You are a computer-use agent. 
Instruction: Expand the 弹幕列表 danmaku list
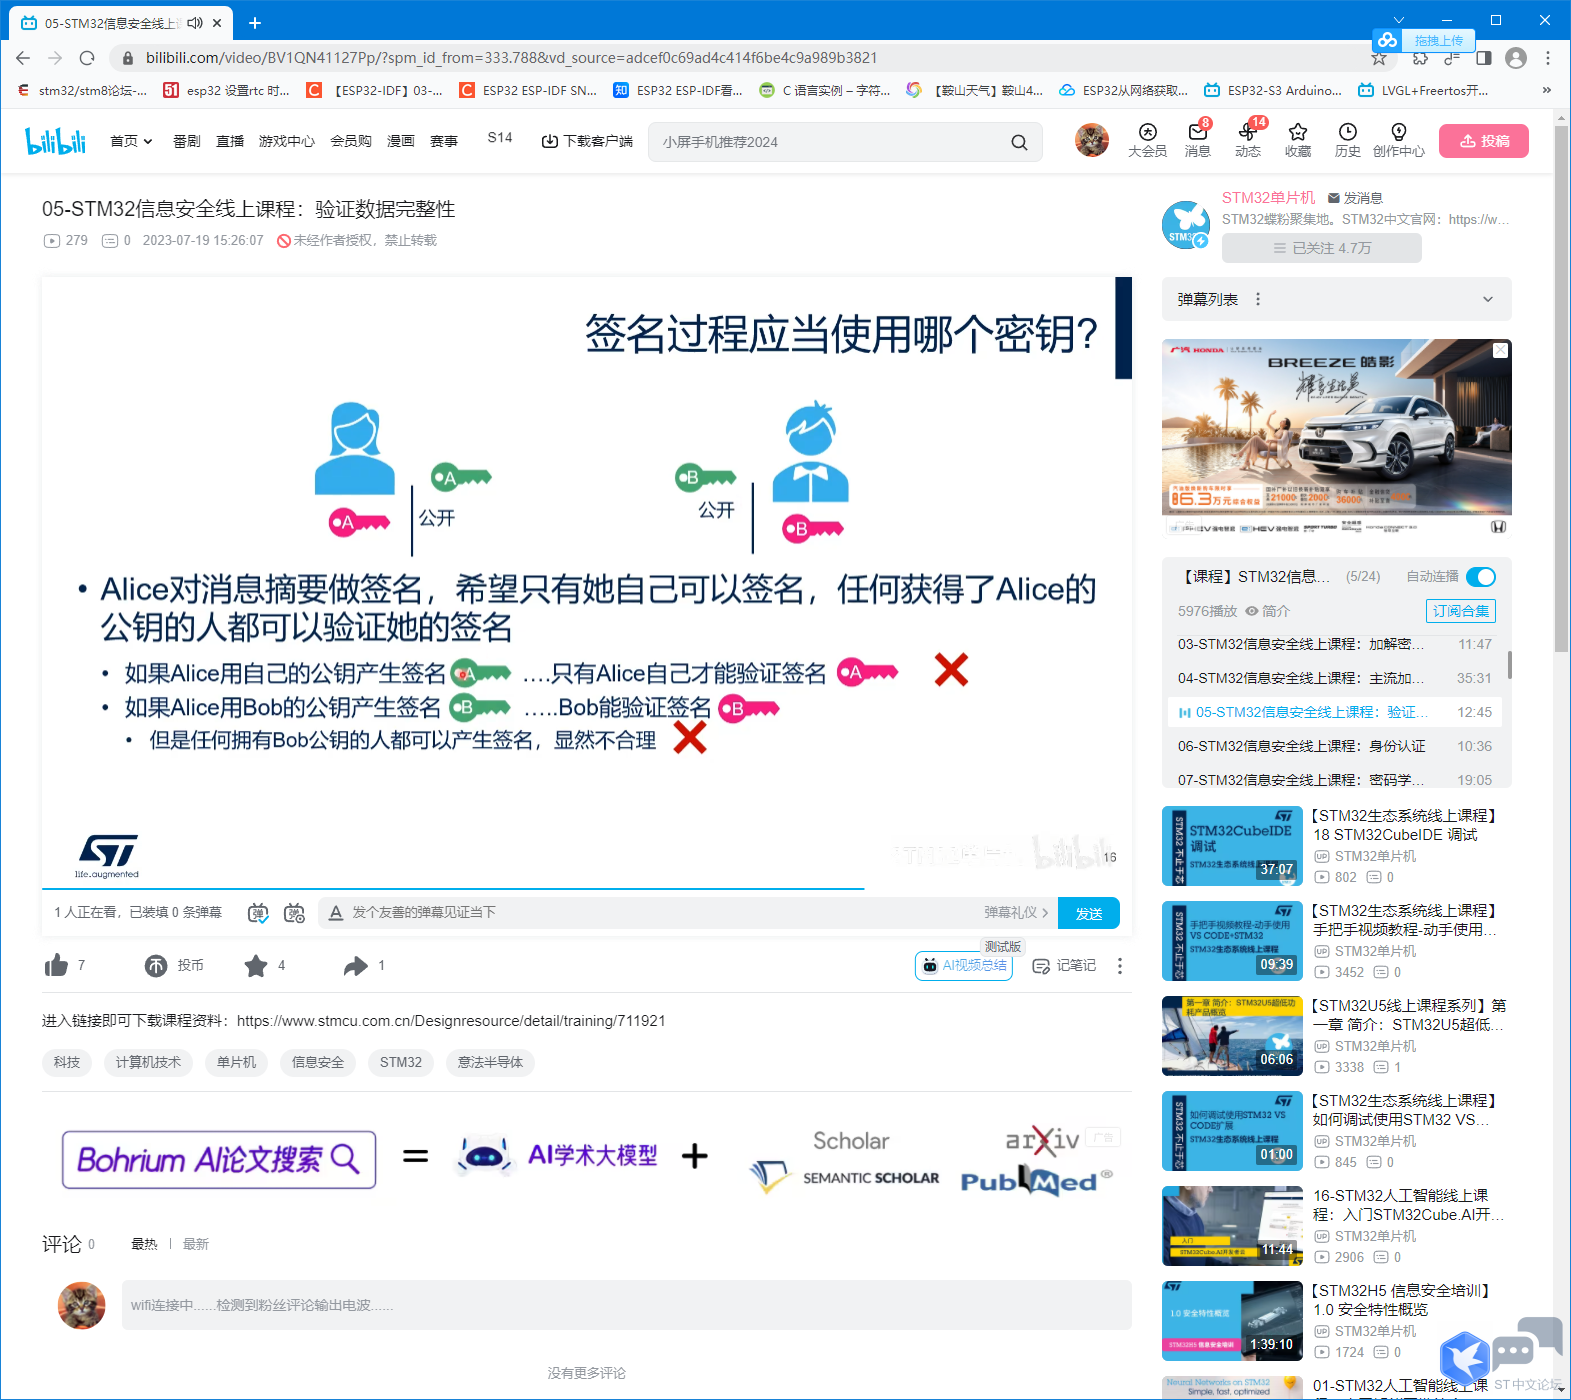(x=1488, y=299)
